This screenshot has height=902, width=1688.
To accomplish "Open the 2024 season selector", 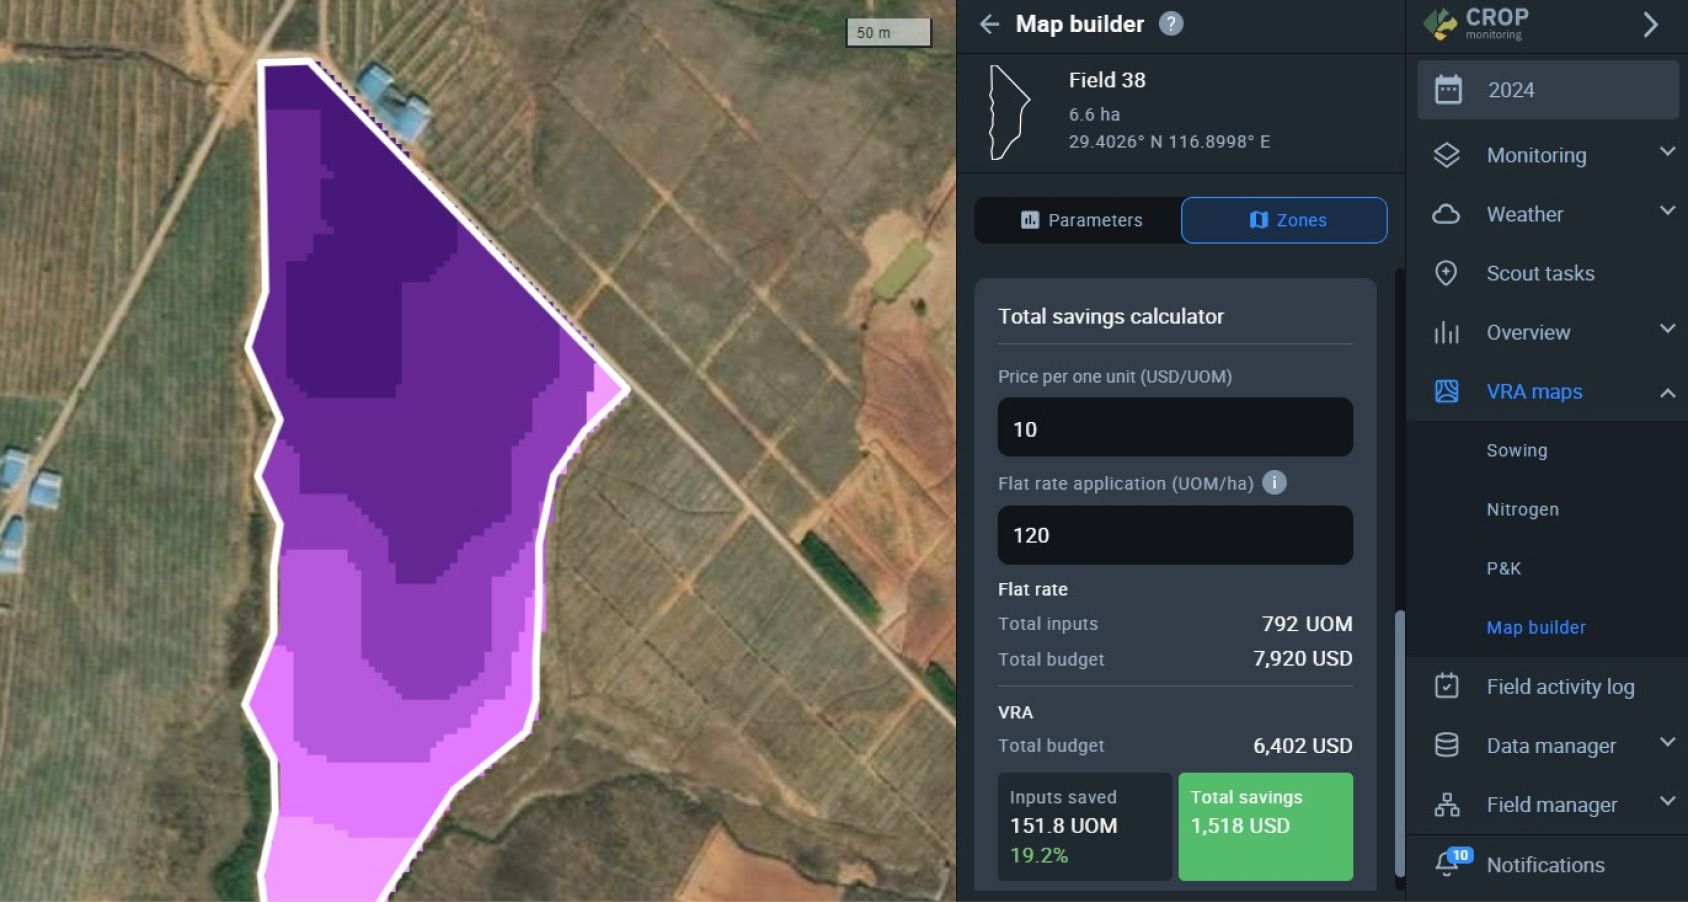I will [1547, 90].
